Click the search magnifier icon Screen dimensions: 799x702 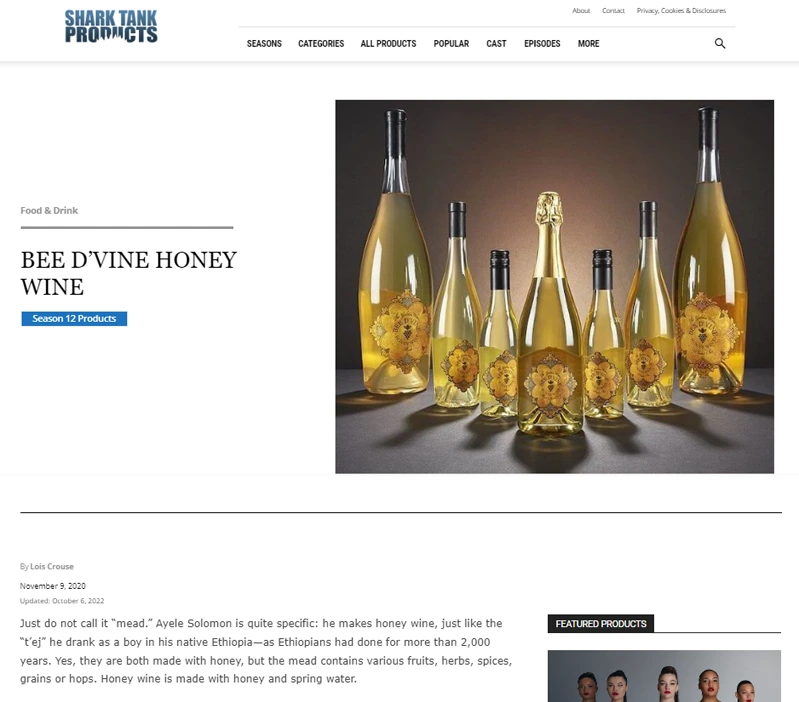(720, 43)
